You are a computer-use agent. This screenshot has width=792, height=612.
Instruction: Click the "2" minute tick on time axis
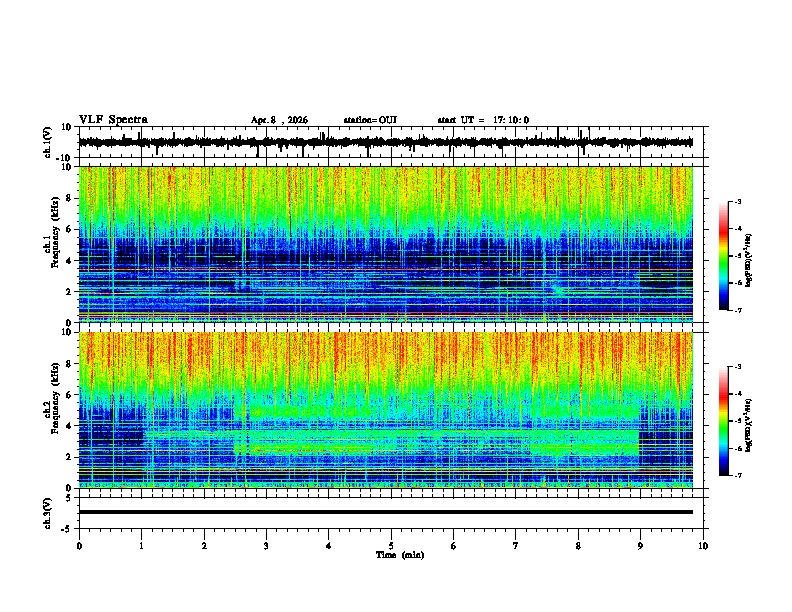click(204, 546)
